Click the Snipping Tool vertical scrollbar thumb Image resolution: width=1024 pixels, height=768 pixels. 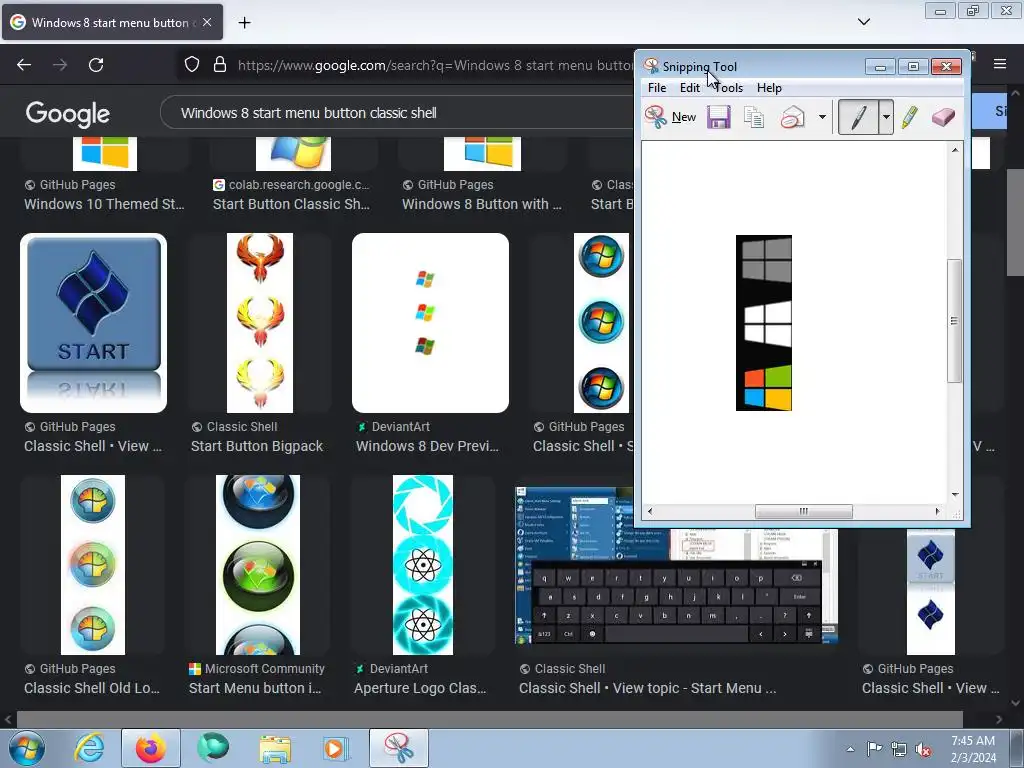954,321
